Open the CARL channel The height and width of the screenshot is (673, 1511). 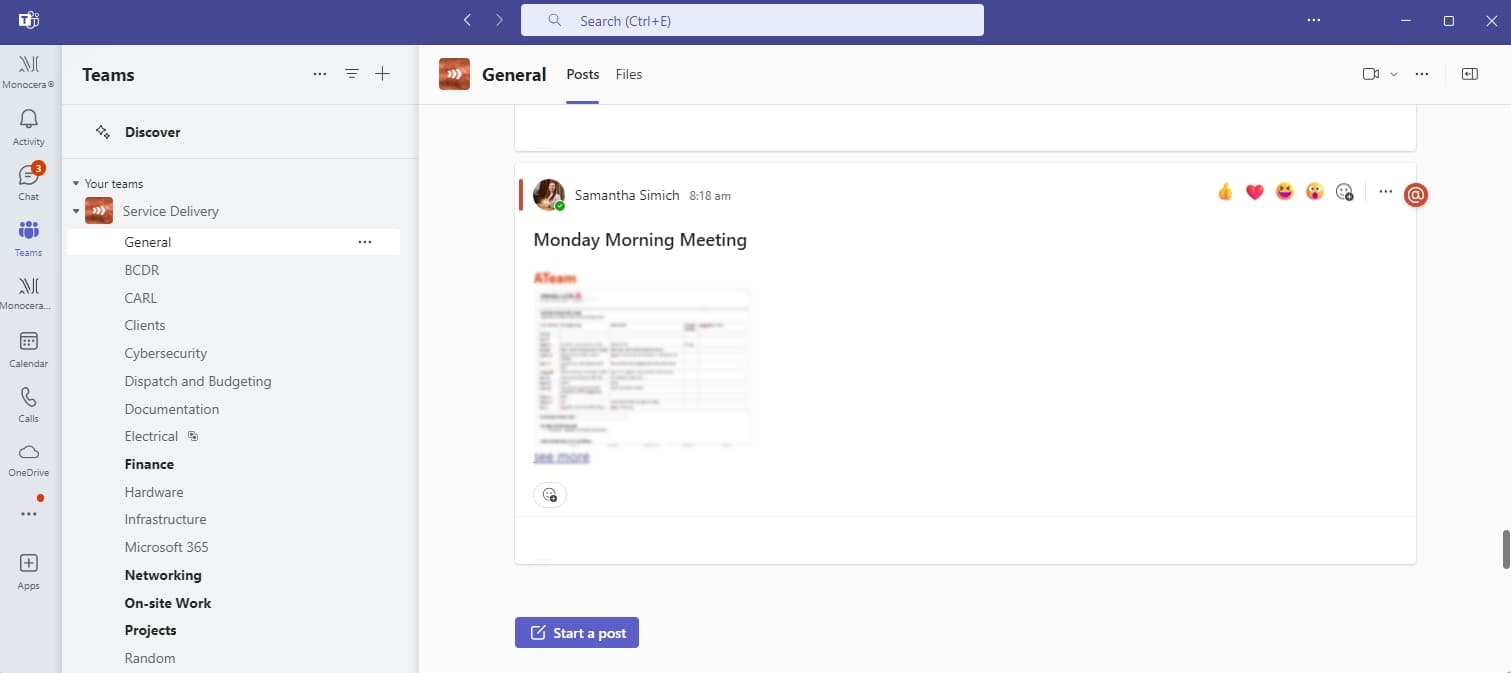(141, 298)
